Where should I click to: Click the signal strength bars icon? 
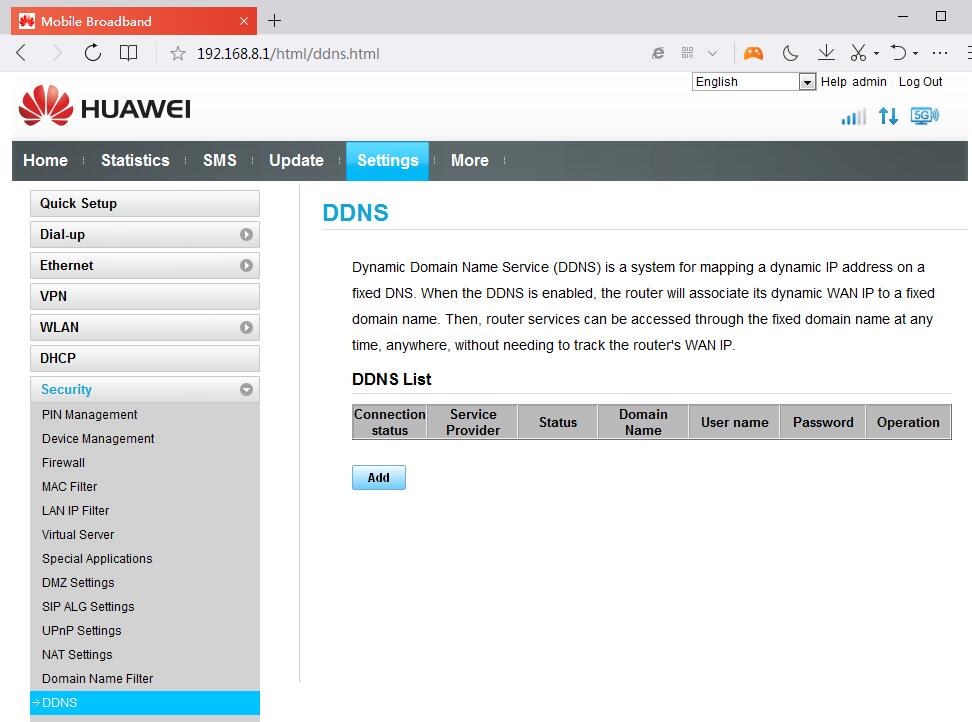pyautogui.click(x=853, y=117)
